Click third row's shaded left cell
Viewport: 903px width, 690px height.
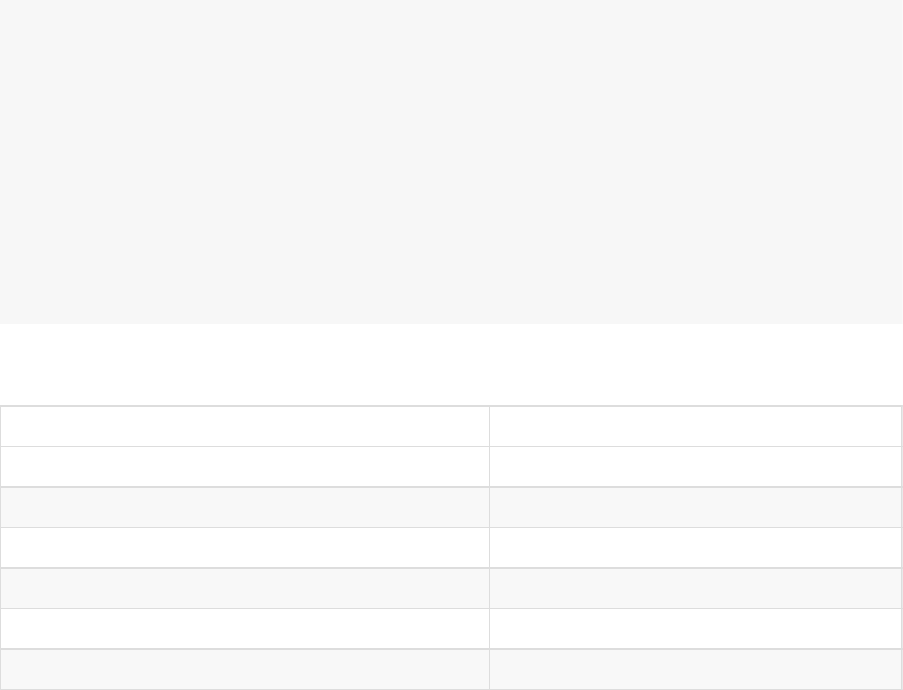245,507
